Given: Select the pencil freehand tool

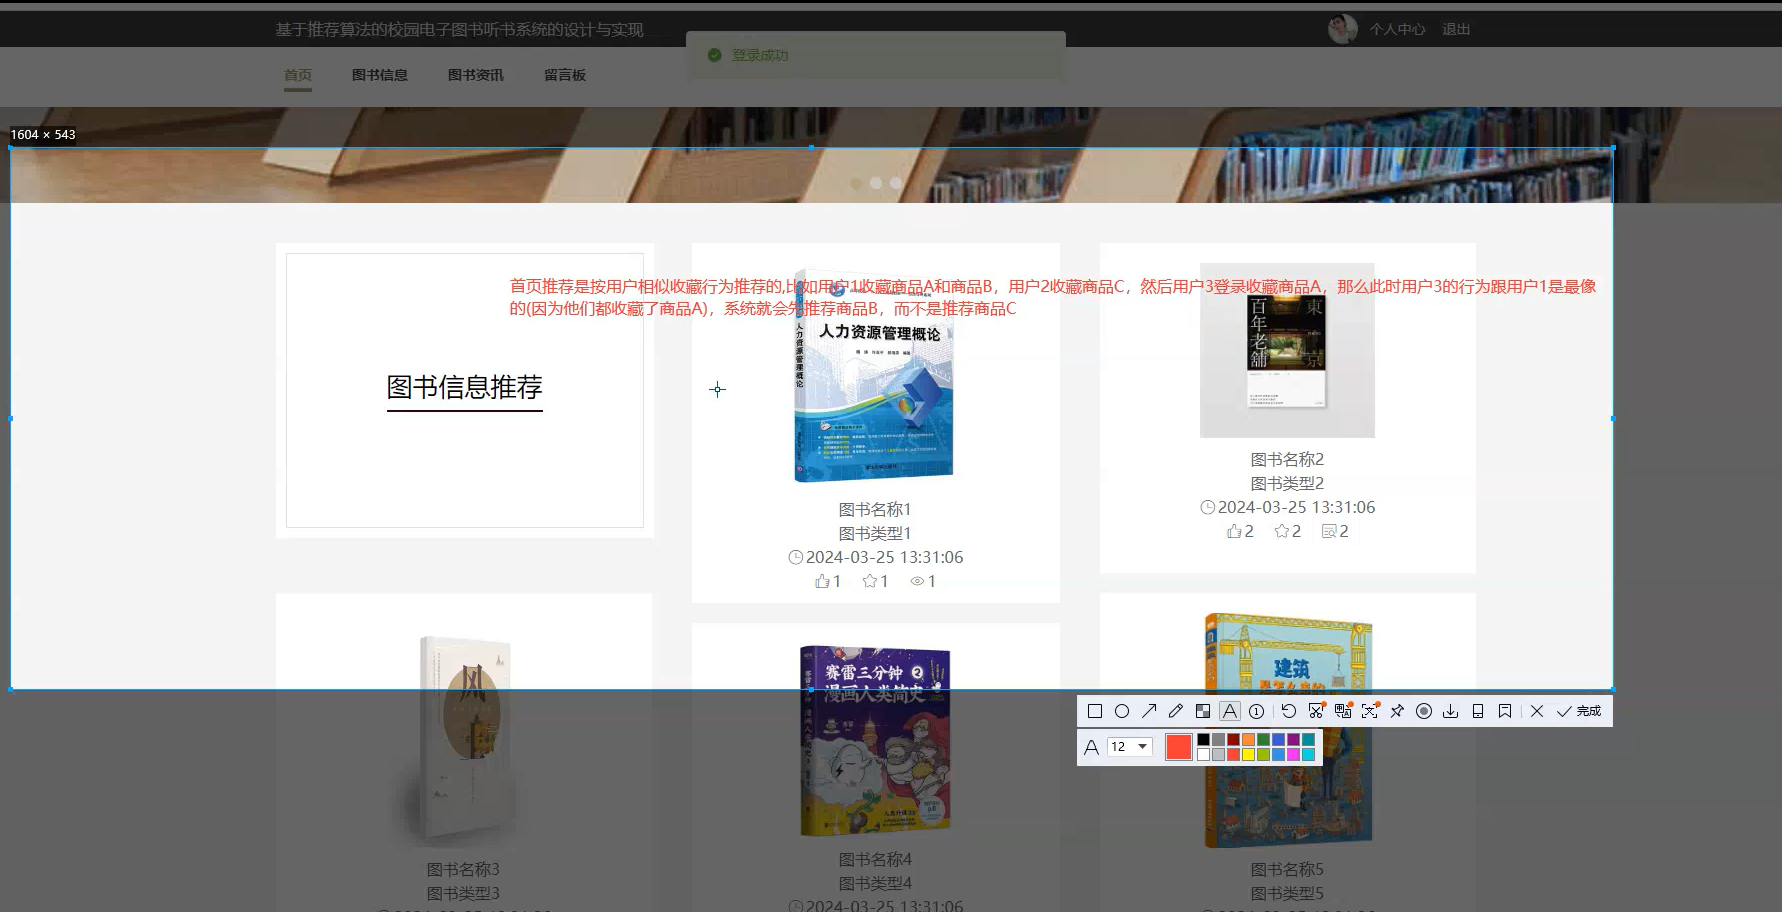Looking at the screenshot, I should (x=1176, y=711).
